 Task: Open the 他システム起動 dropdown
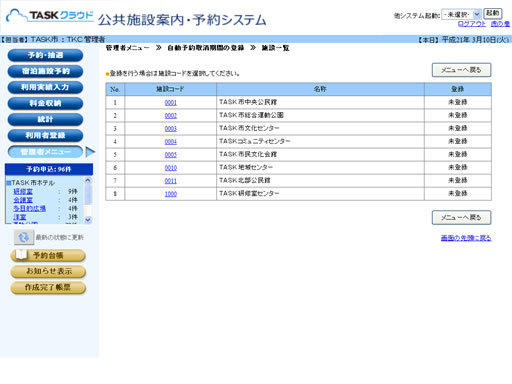(x=461, y=14)
